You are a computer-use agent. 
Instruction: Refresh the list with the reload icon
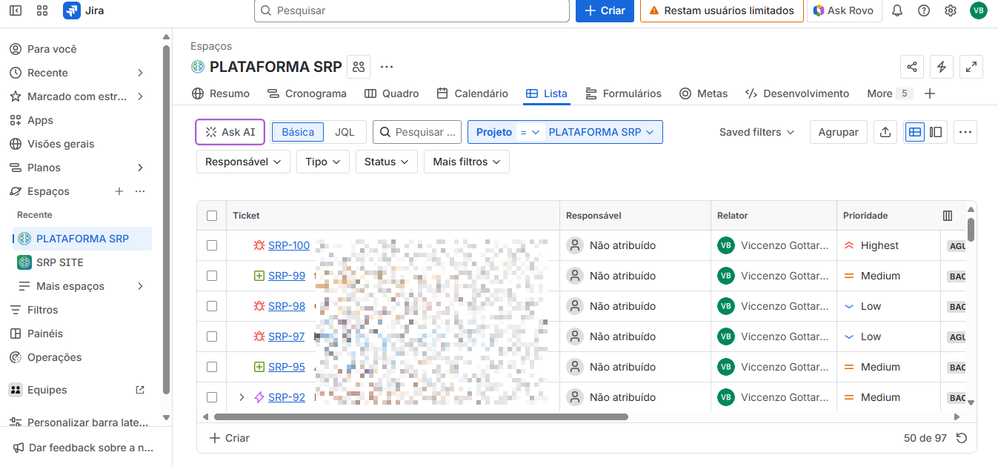[962, 438]
